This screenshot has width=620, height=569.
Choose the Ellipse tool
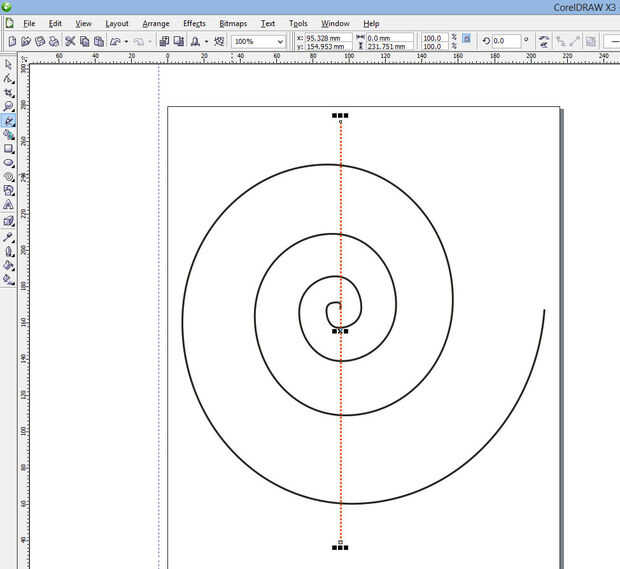9,162
